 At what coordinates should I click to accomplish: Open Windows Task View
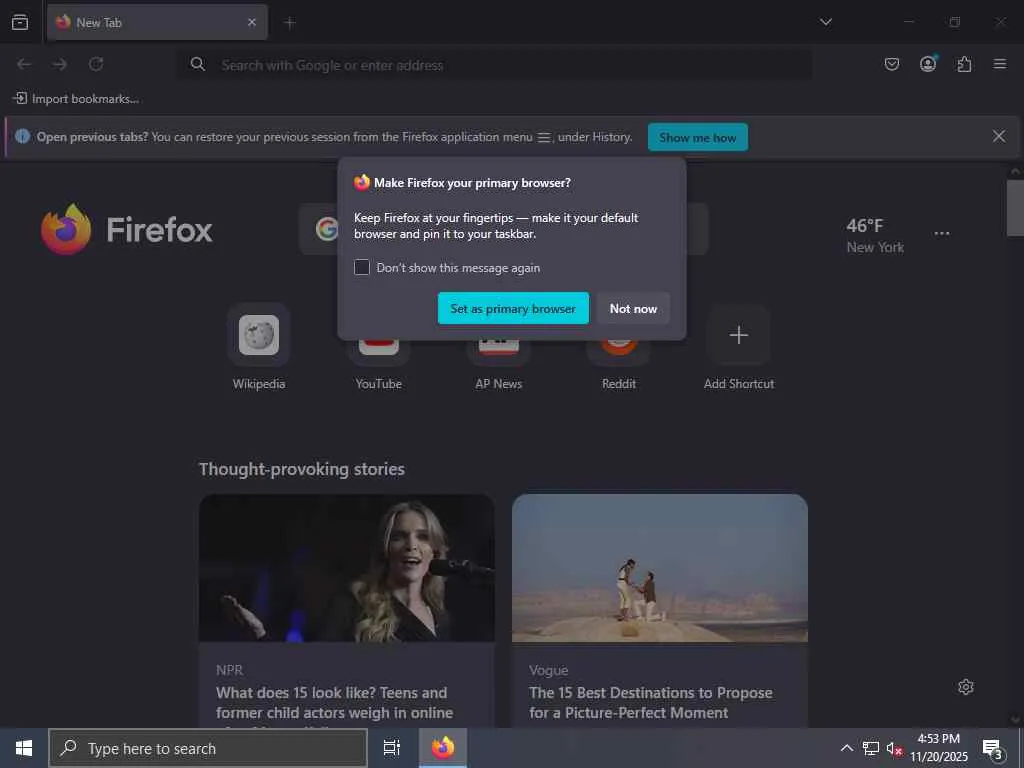(392, 748)
